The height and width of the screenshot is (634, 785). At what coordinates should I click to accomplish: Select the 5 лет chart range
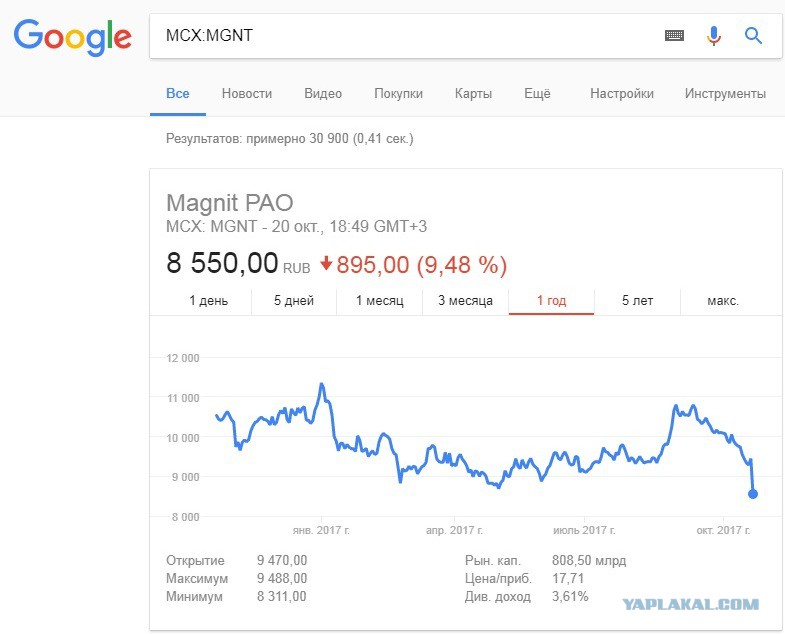[x=637, y=301]
